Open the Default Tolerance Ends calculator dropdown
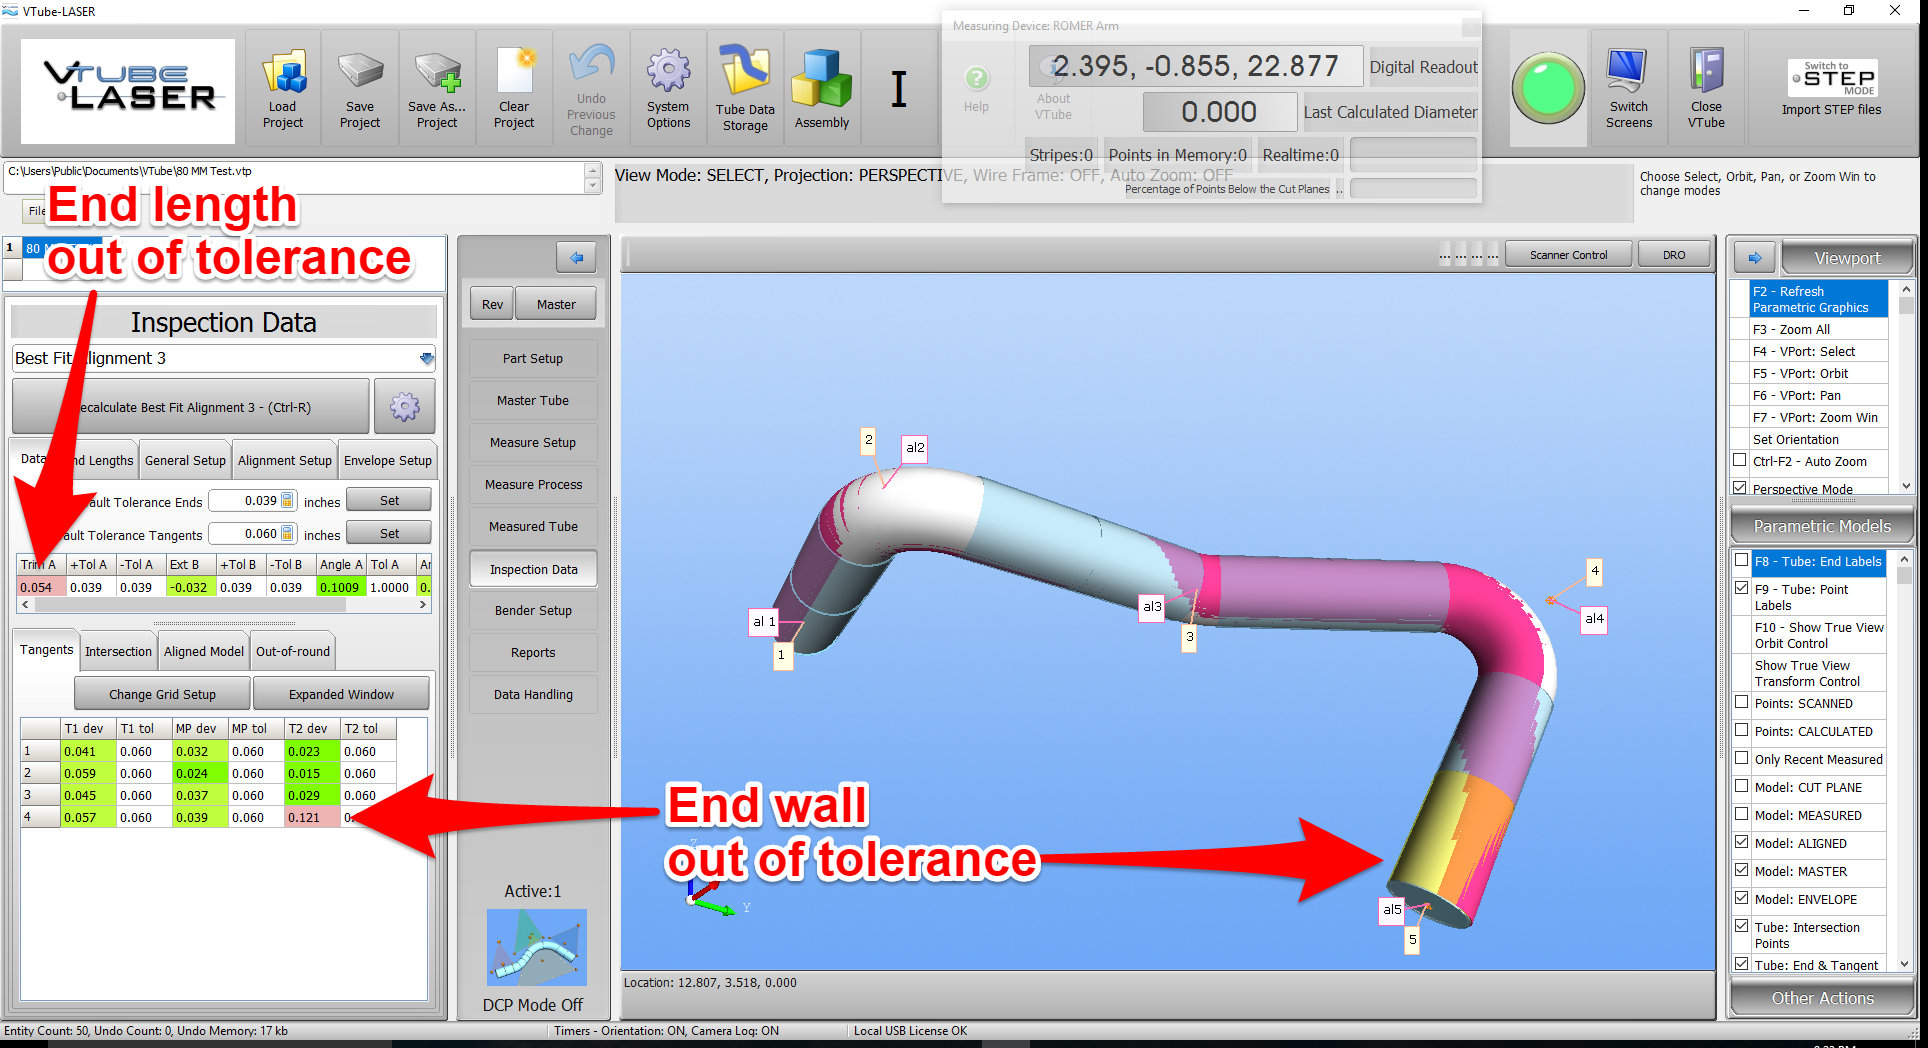Image resolution: width=1928 pixels, height=1048 pixels. (288, 501)
